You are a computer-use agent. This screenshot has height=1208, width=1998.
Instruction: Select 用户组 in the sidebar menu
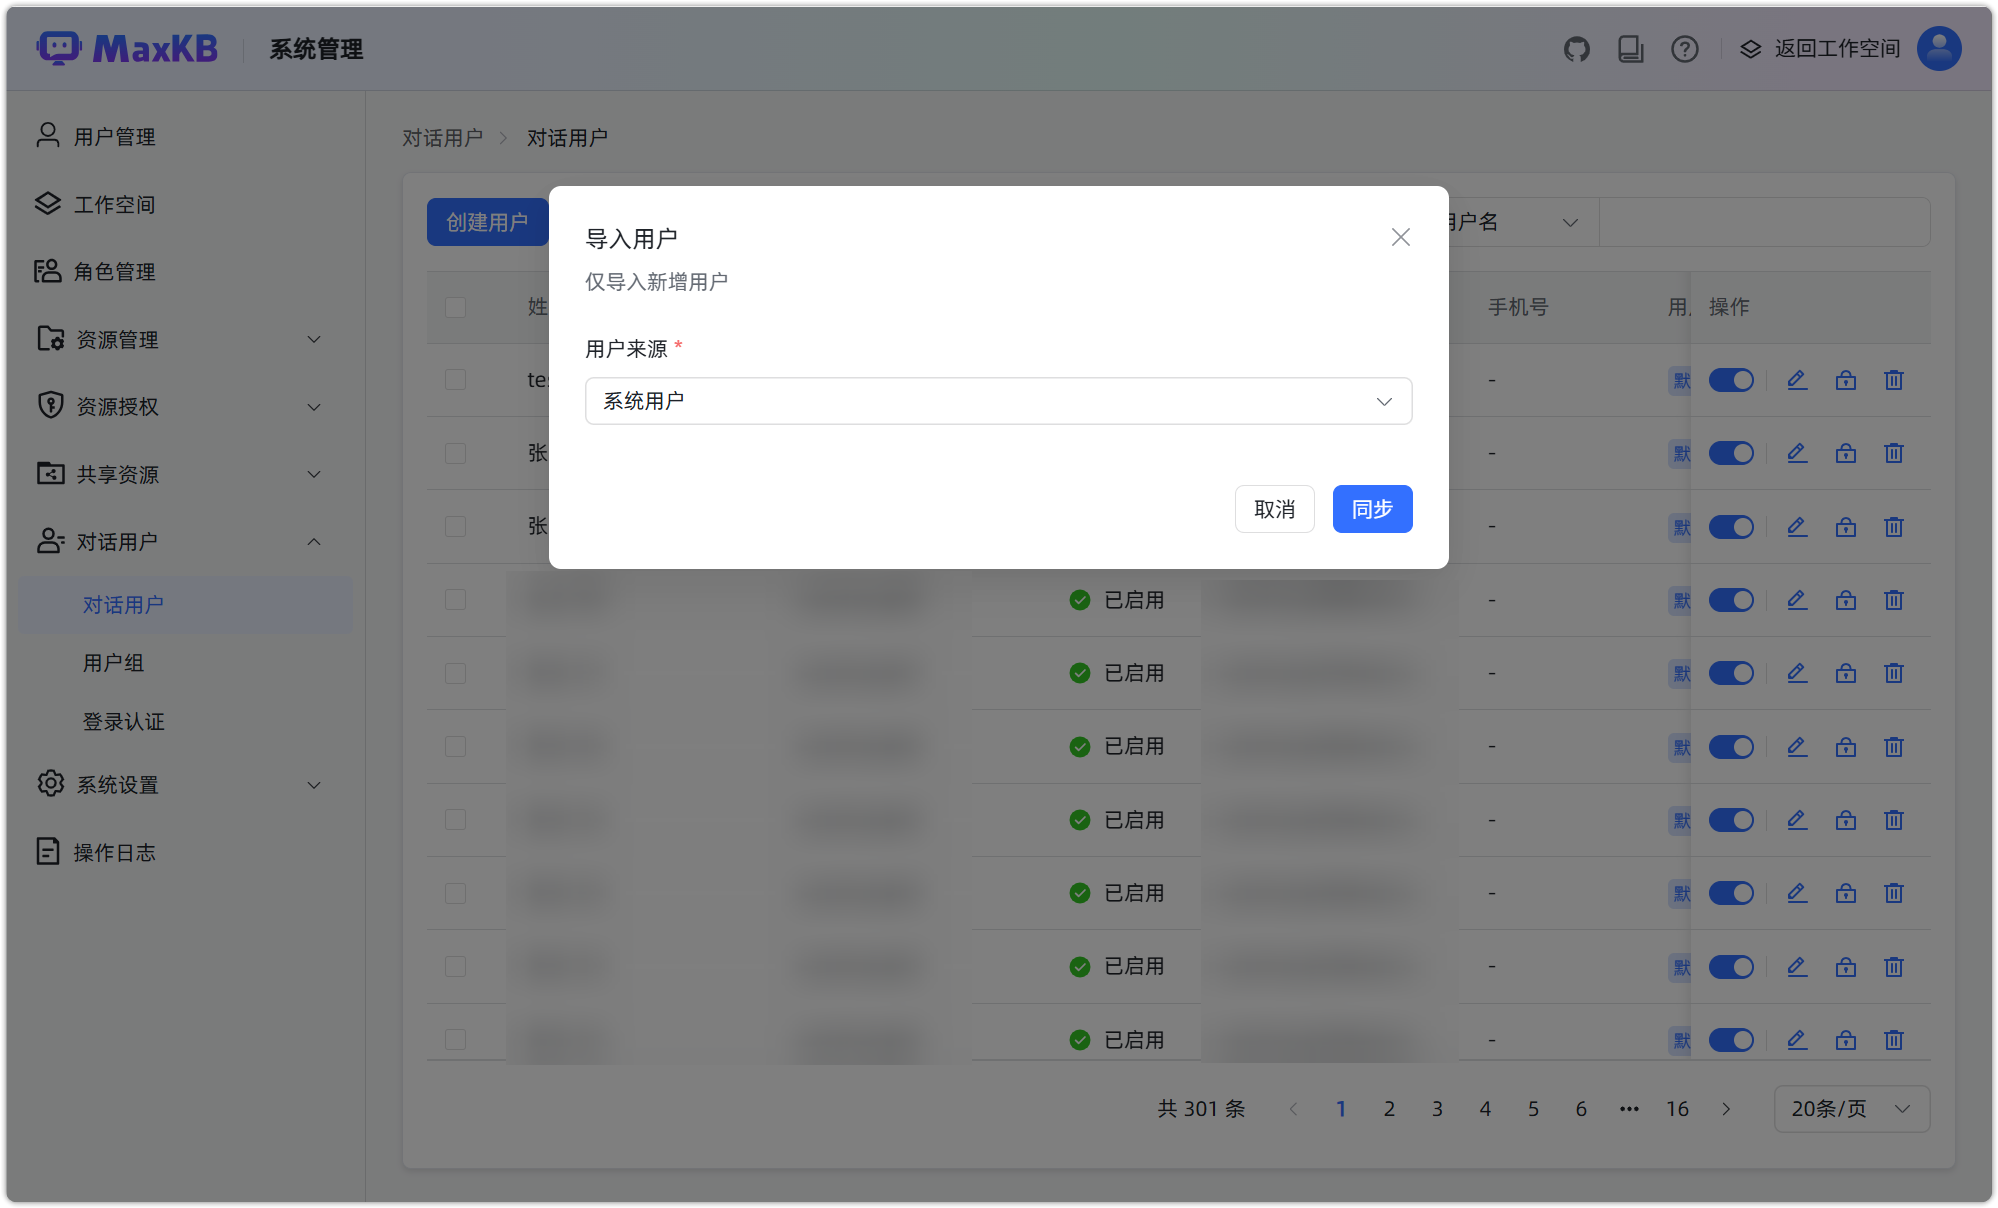pos(113,662)
